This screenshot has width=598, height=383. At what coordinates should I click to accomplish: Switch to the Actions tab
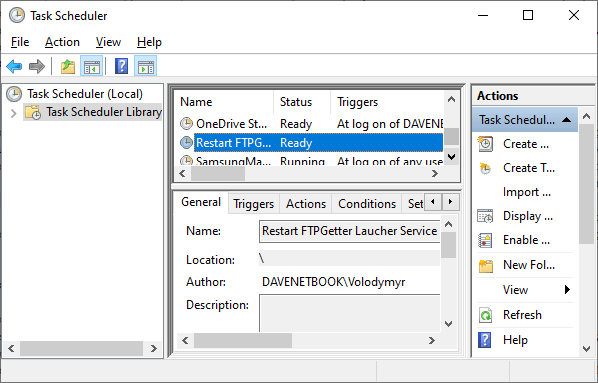(306, 204)
